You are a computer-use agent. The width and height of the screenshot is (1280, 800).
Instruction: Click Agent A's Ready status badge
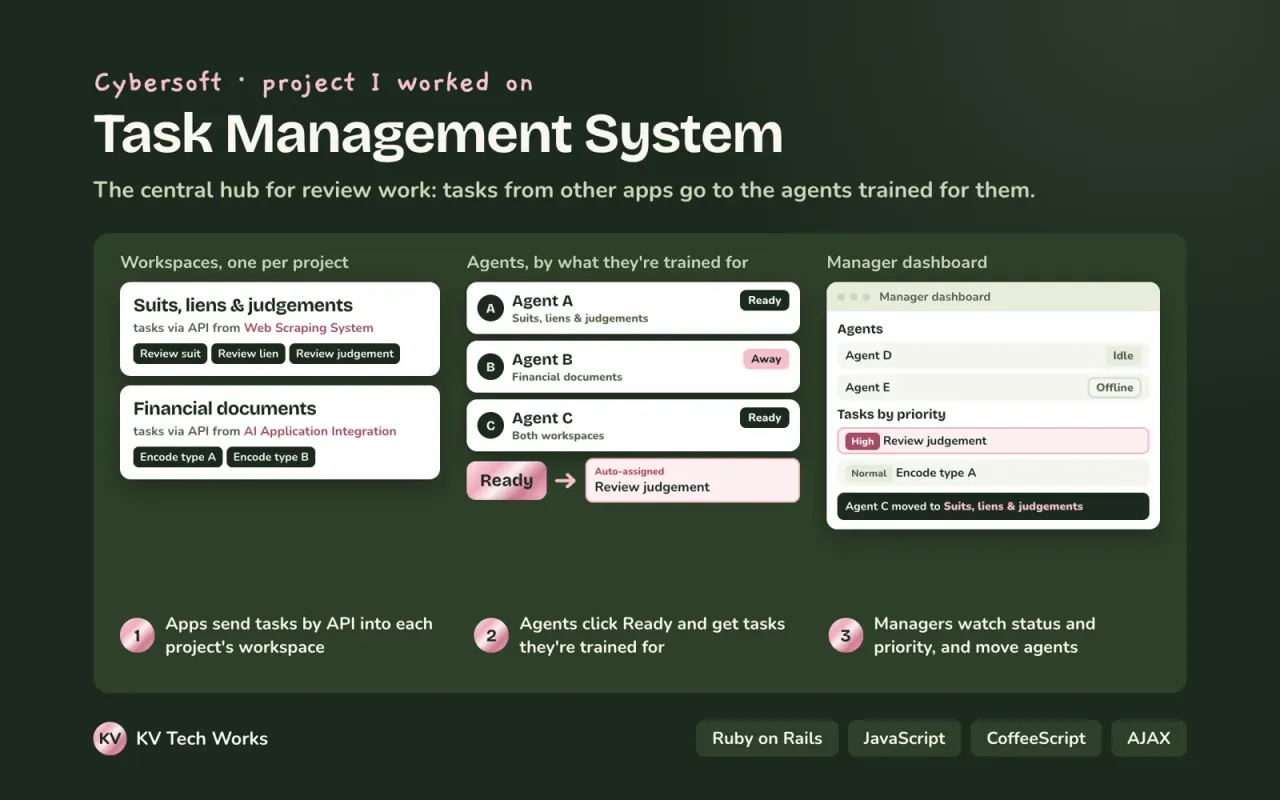(765, 300)
